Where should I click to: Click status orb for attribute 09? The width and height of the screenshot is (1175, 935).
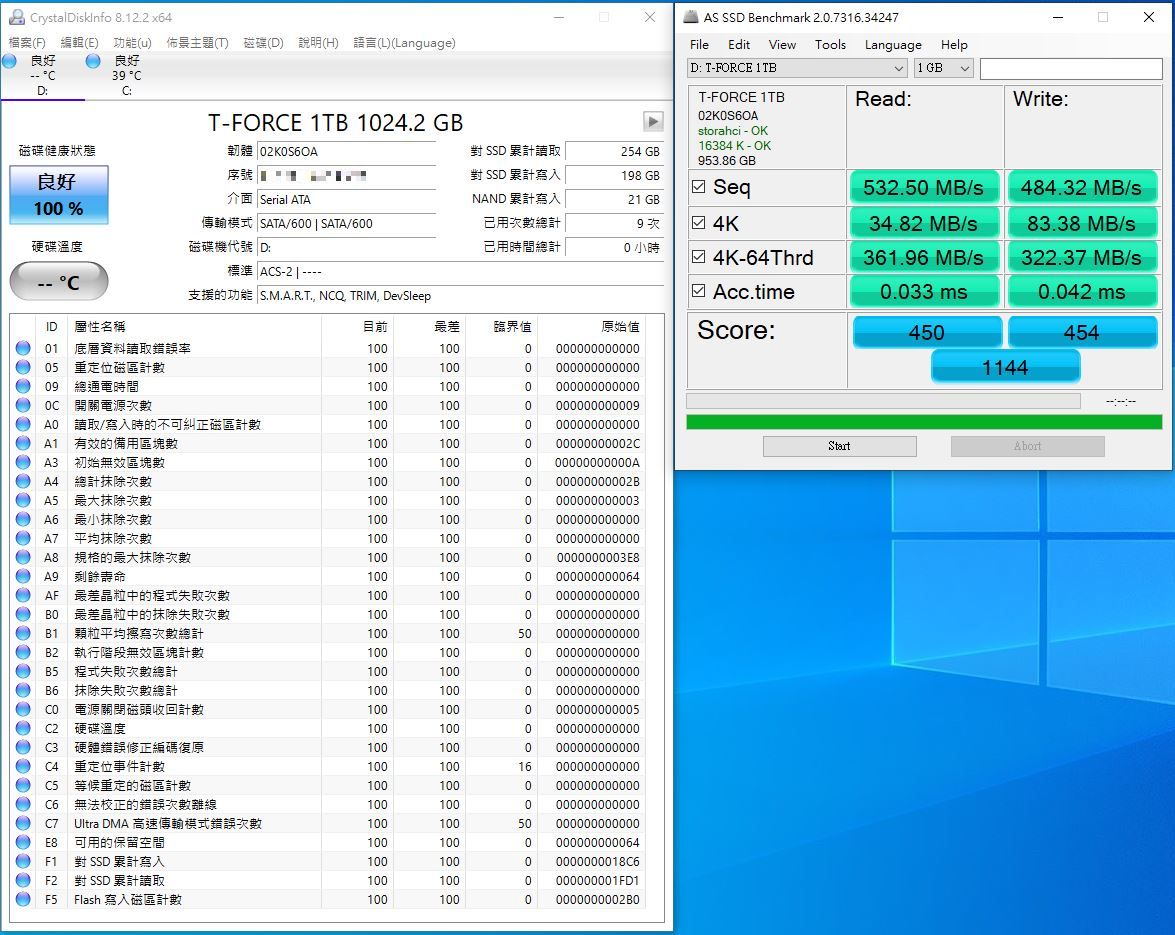click(23, 387)
